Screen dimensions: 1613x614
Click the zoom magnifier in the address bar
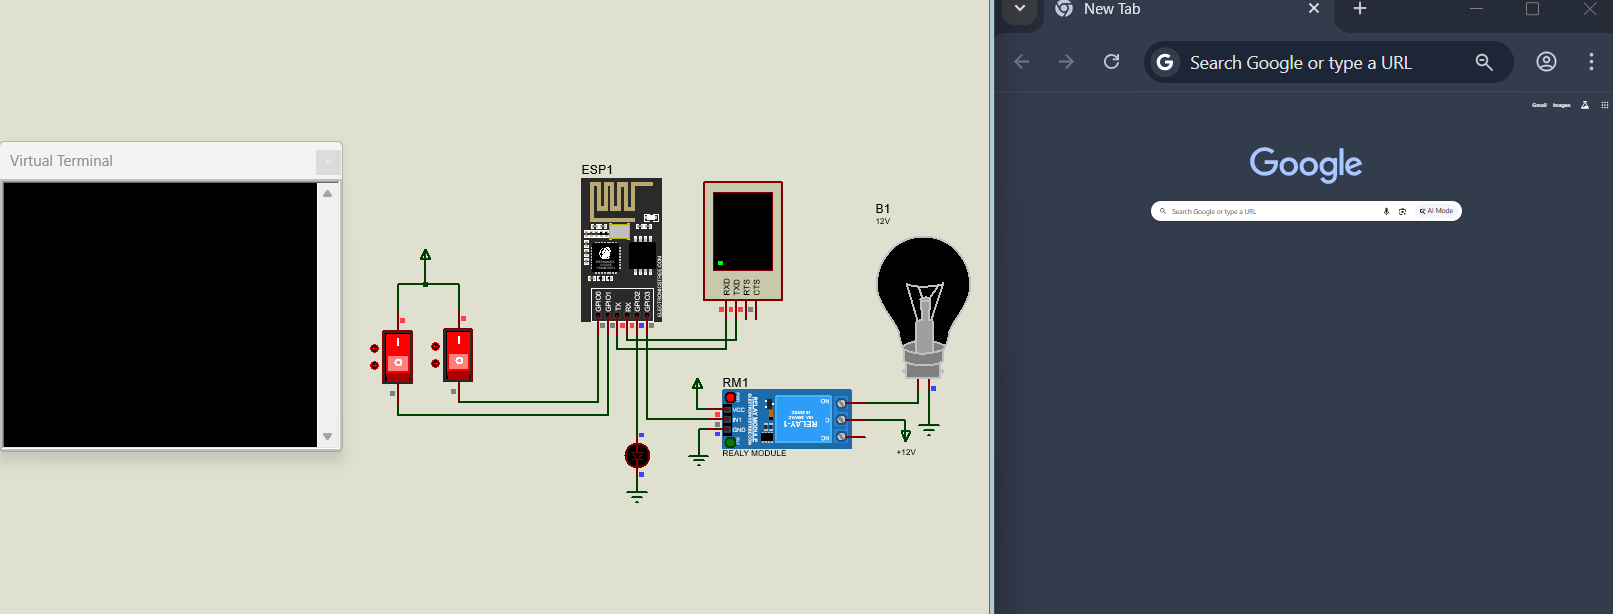click(1484, 62)
